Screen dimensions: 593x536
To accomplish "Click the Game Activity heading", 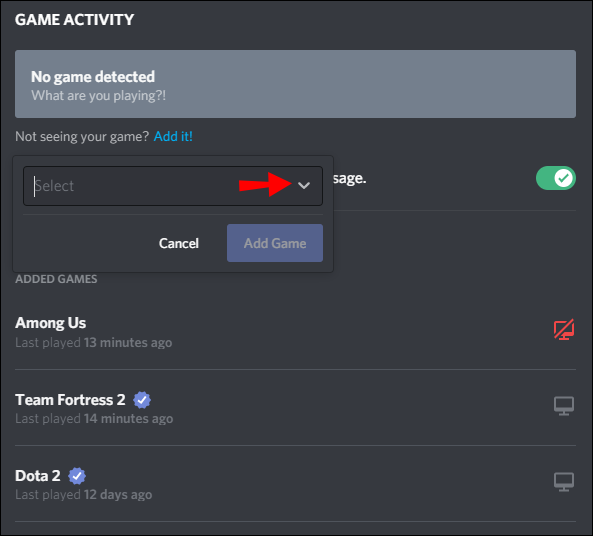I will click(x=75, y=20).
